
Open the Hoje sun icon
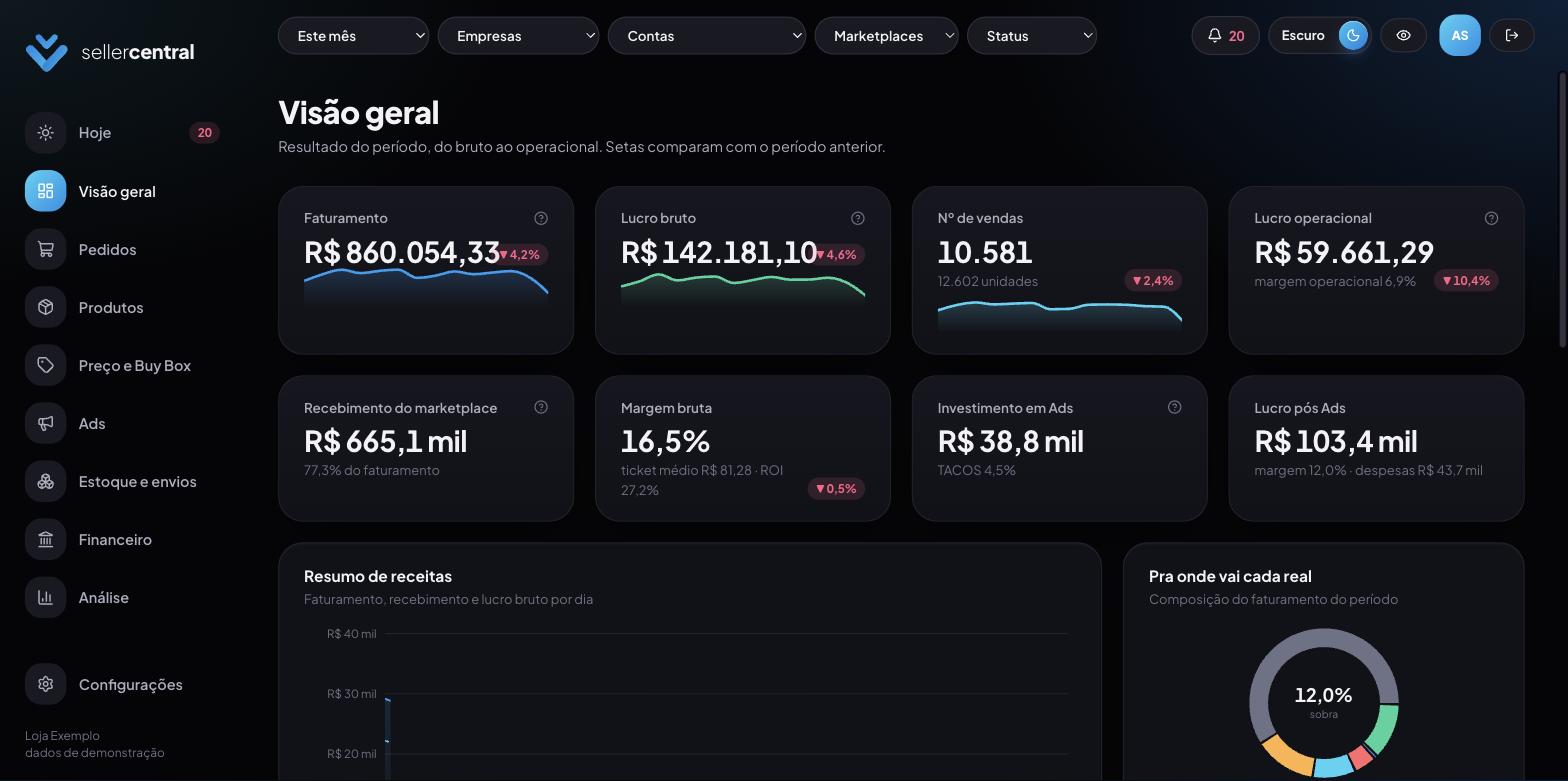coord(45,133)
